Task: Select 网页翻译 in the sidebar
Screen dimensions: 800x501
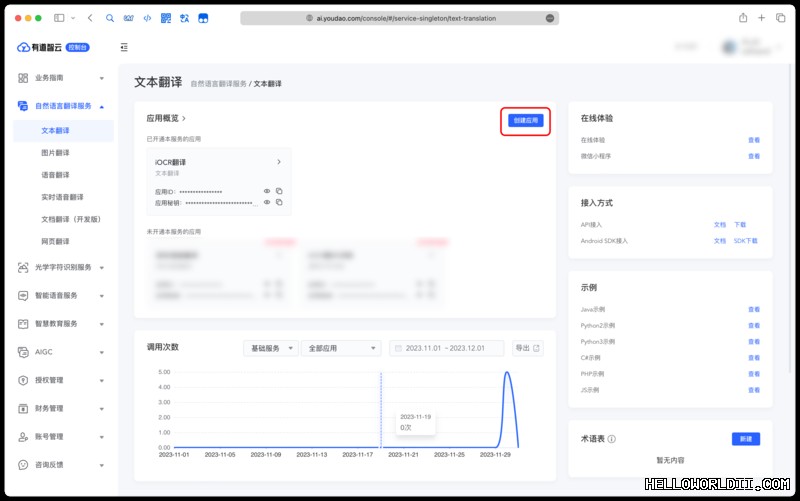Action: click(55, 241)
